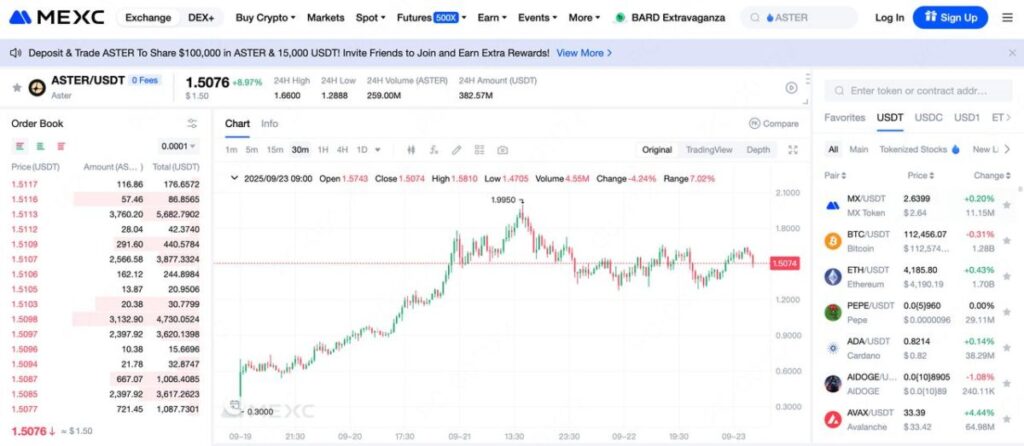Click the tutorial play icon near ticker
This screenshot has height=446, width=1024.
(x=791, y=88)
